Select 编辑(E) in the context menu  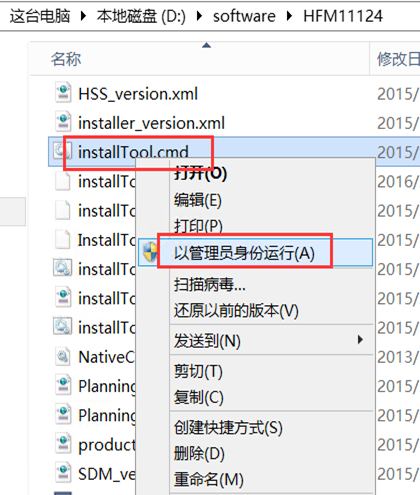click(198, 200)
